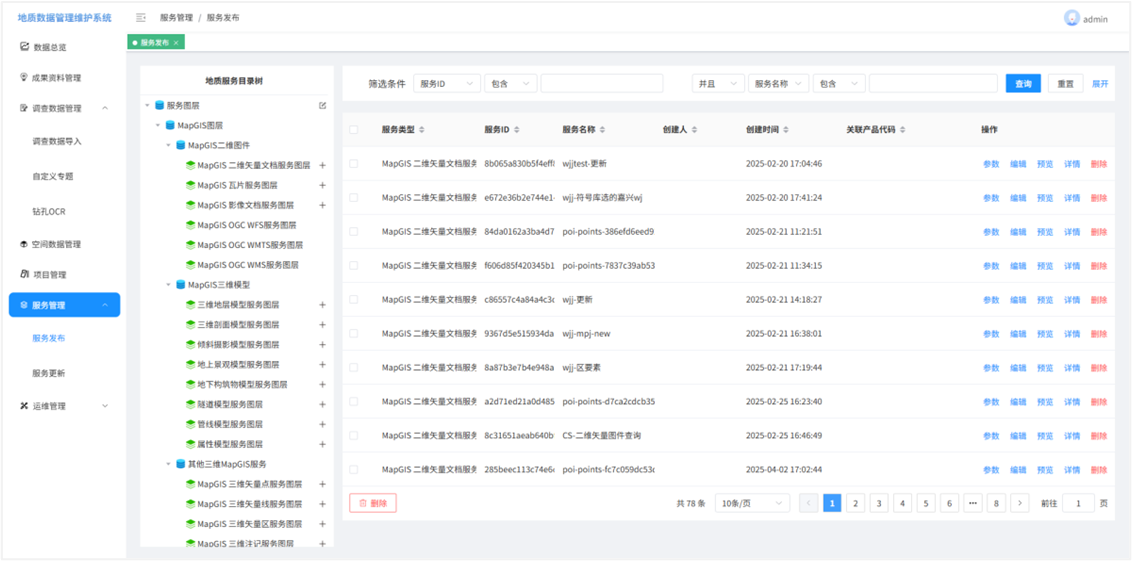Collapse the 其他三维MapGIS服务 tree node
1132x561 pixels.
[x=169, y=464]
